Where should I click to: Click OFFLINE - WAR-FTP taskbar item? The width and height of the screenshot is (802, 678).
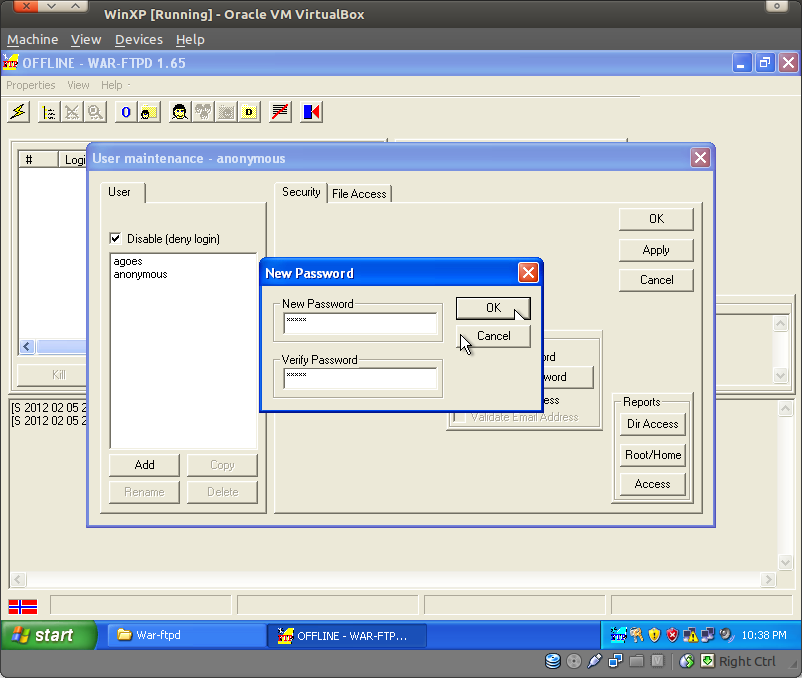pos(347,636)
